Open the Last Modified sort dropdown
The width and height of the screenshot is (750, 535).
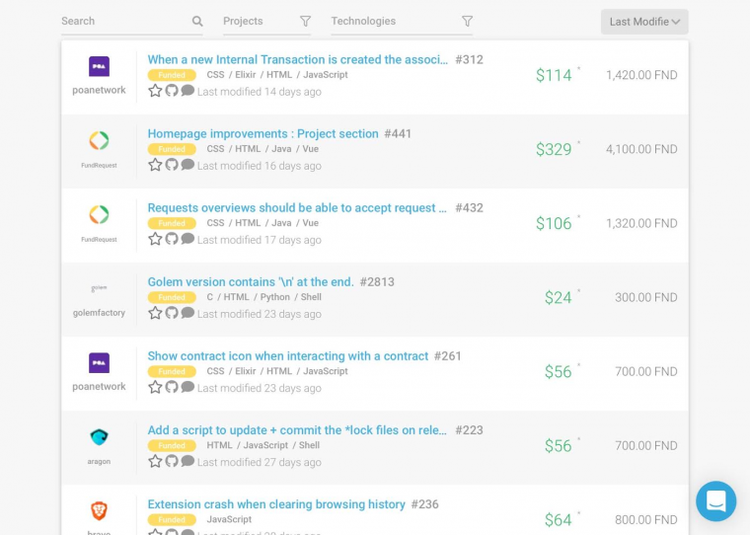click(644, 22)
